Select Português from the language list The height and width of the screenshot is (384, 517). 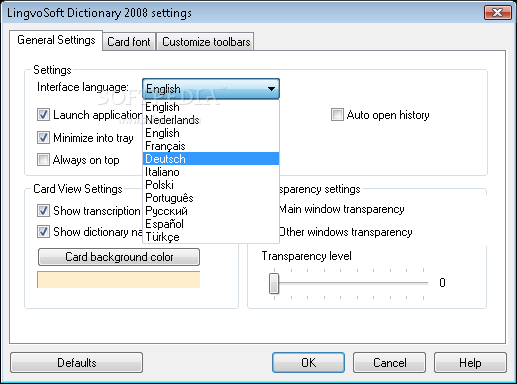[211, 198]
